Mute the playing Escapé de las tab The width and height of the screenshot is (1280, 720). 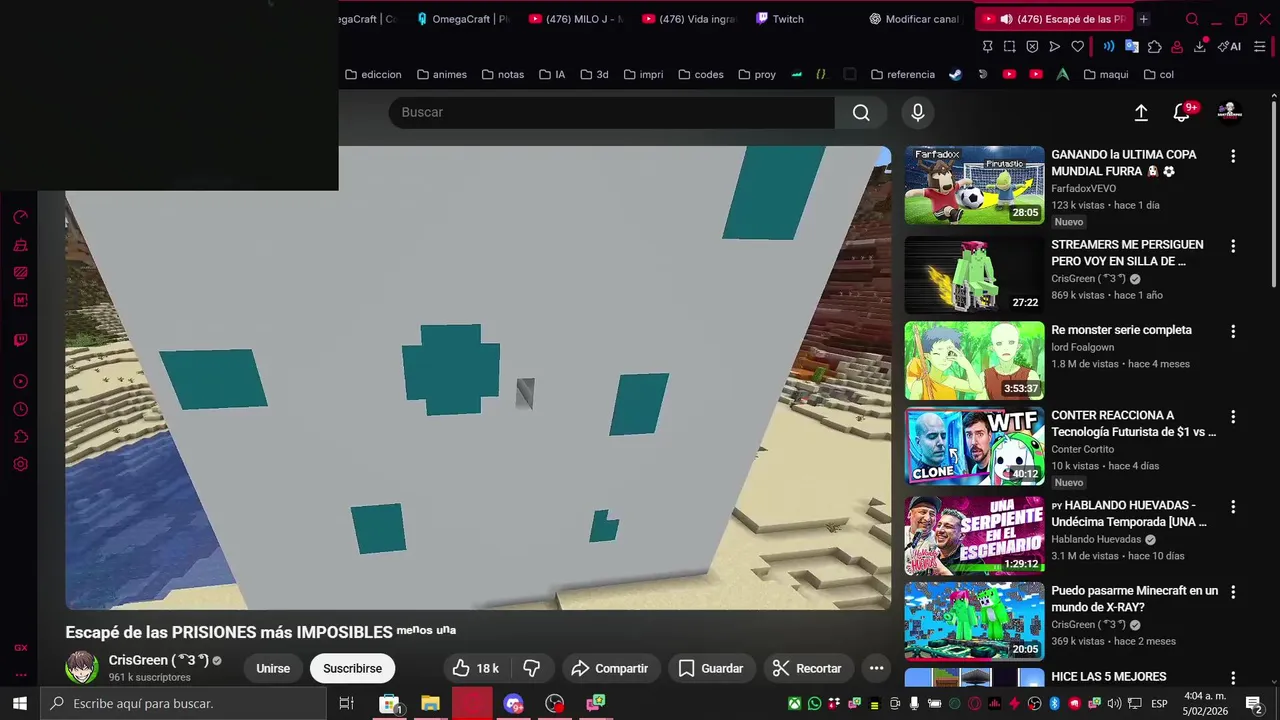click(1006, 19)
